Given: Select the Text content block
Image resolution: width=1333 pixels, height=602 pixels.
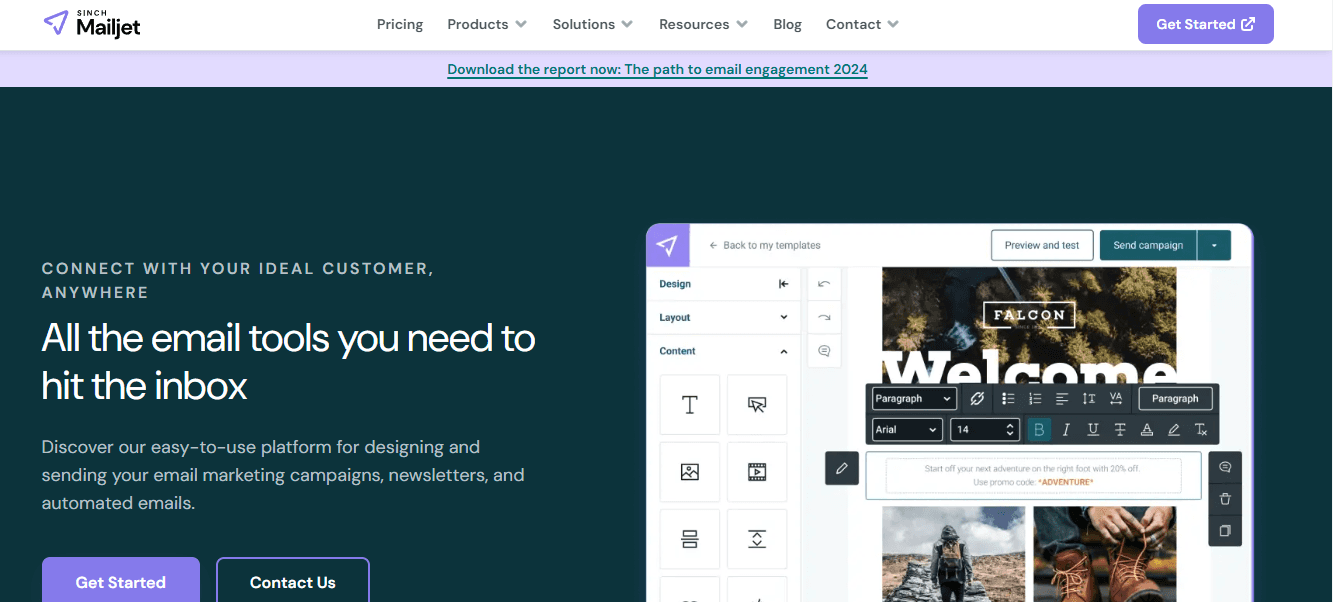Looking at the screenshot, I should click(690, 405).
